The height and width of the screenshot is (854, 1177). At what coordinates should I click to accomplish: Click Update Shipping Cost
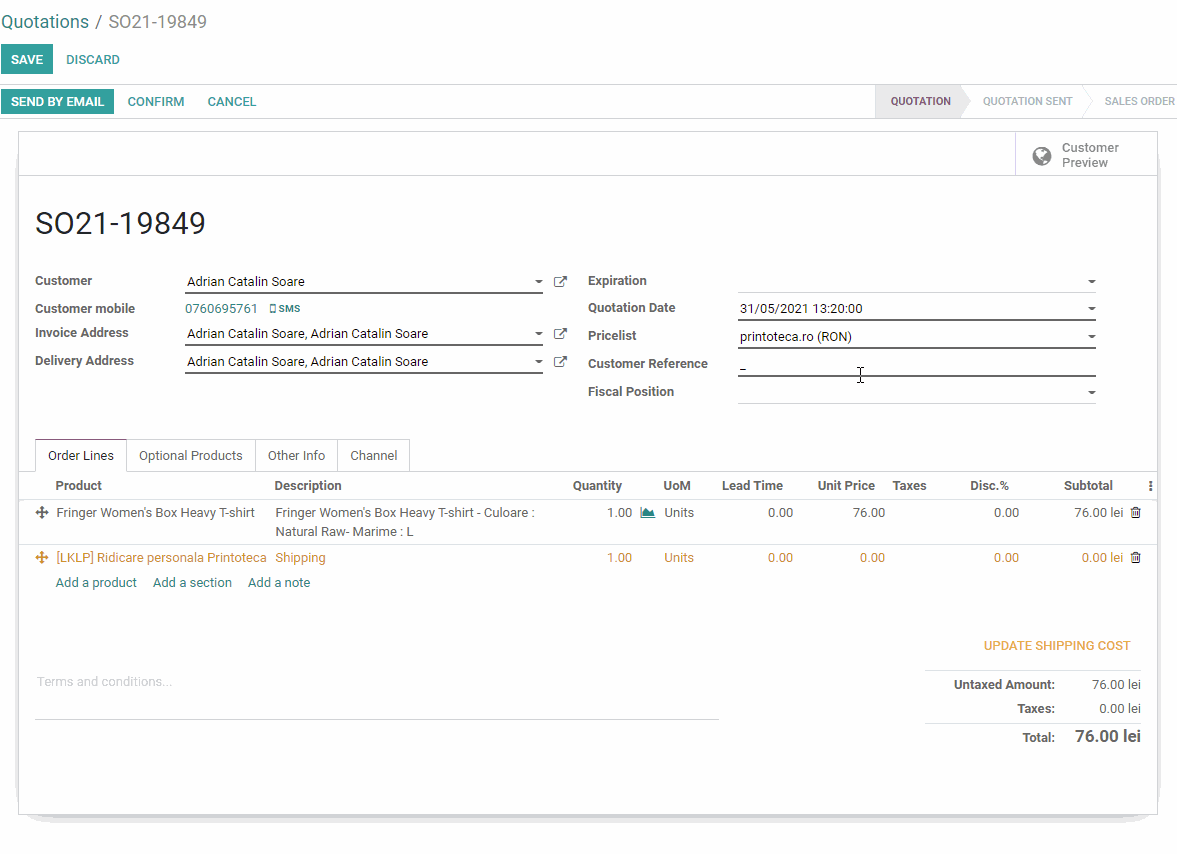(1057, 646)
